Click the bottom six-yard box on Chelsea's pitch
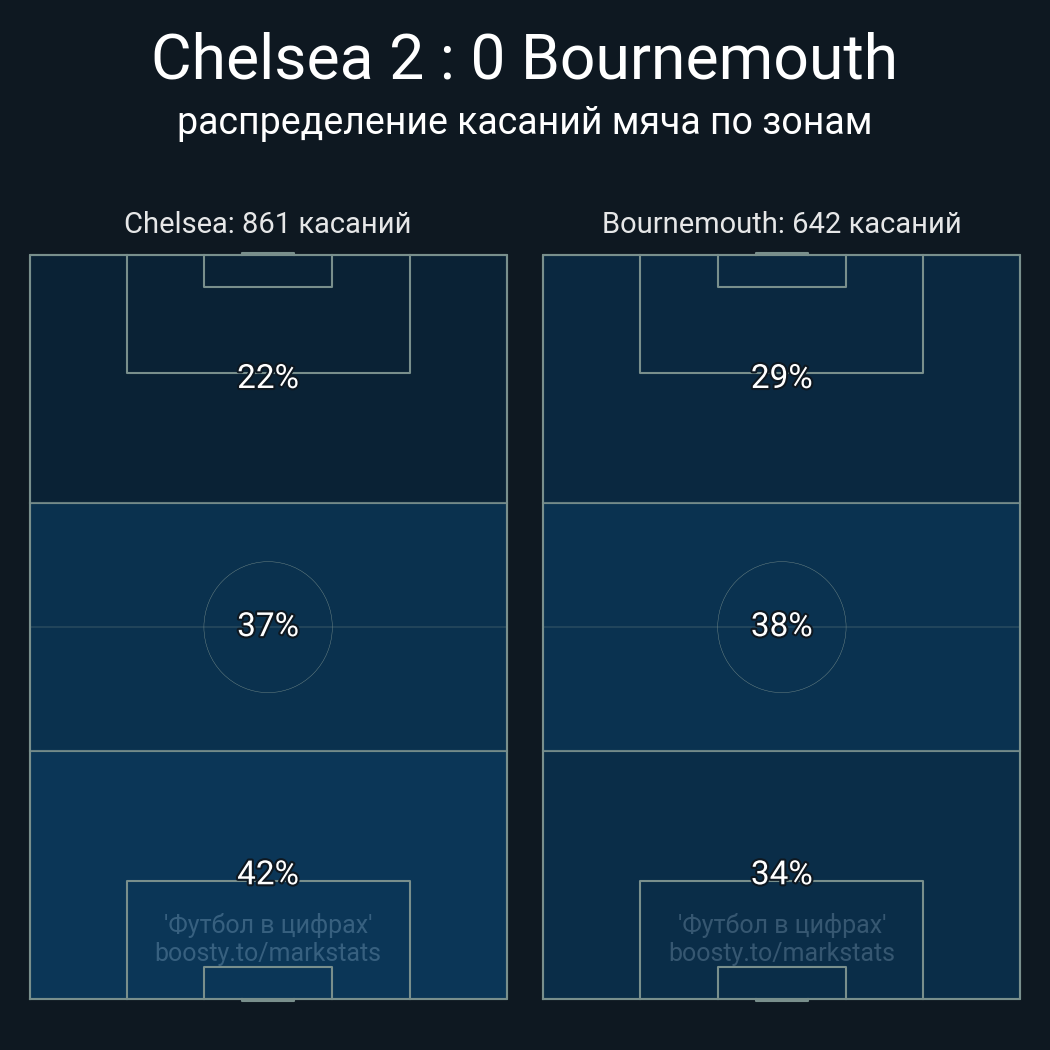Viewport: 1050px width, 1050px height. tap(268, 983)
